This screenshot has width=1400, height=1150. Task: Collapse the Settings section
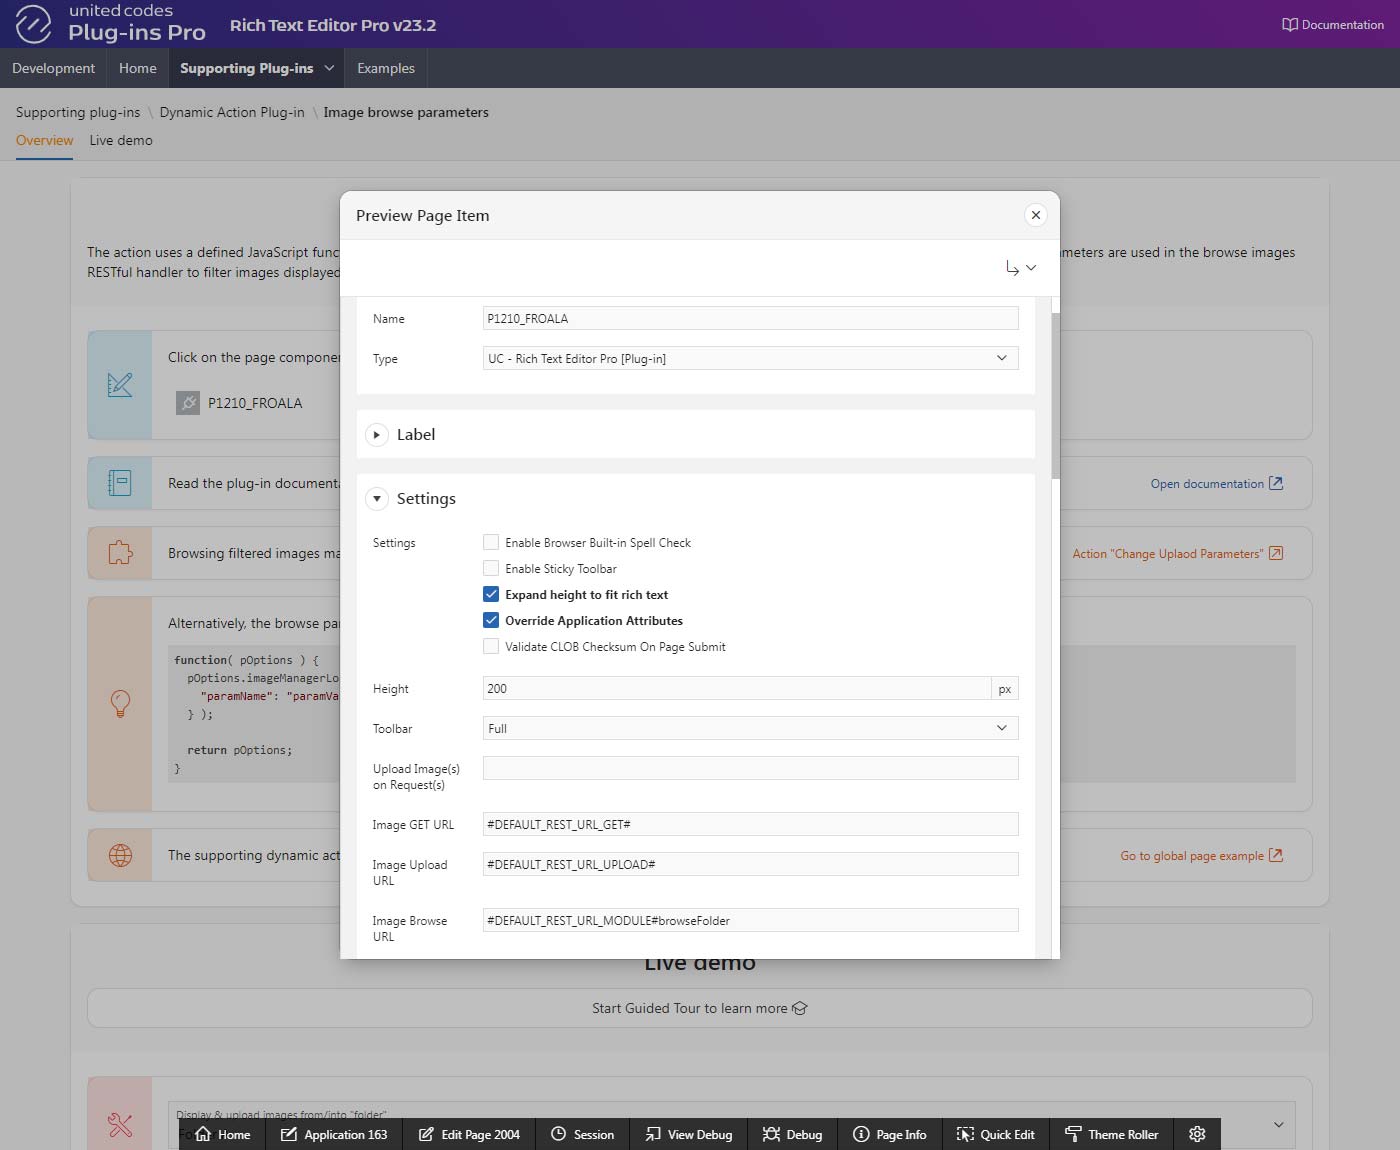coord(377,498)
